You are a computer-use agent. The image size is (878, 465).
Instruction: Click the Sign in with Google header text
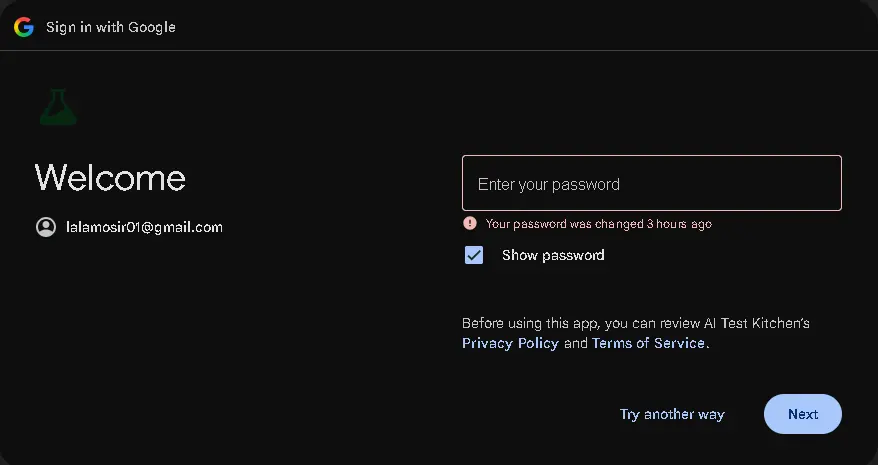[x=111, y=27]
